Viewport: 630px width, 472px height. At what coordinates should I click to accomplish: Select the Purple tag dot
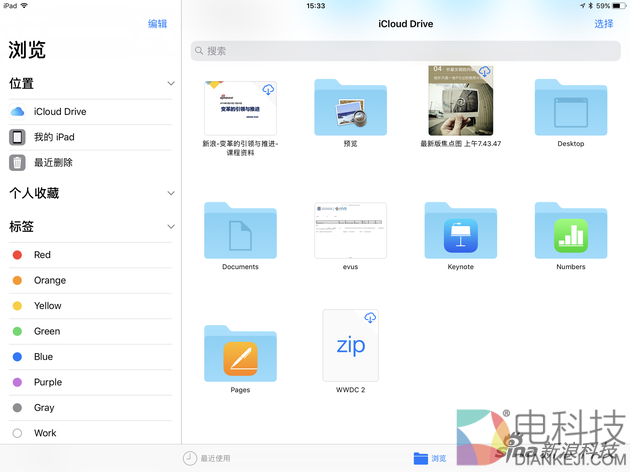tap(17, 382)
